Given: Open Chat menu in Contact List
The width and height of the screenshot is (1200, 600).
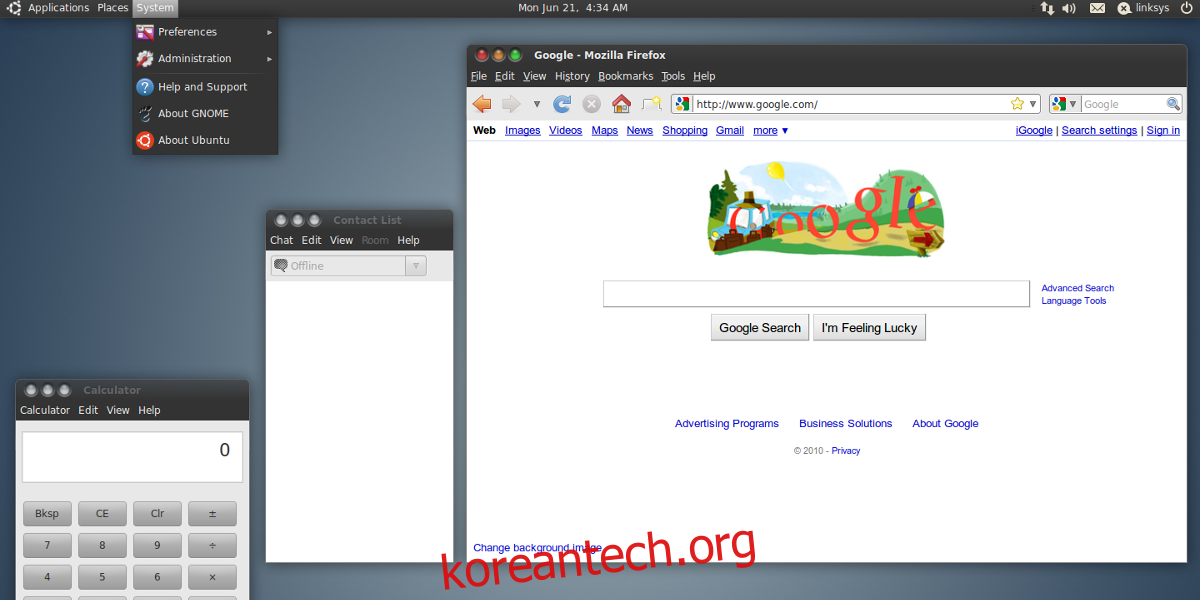Looking at the screenshot, I should (281, 240).
